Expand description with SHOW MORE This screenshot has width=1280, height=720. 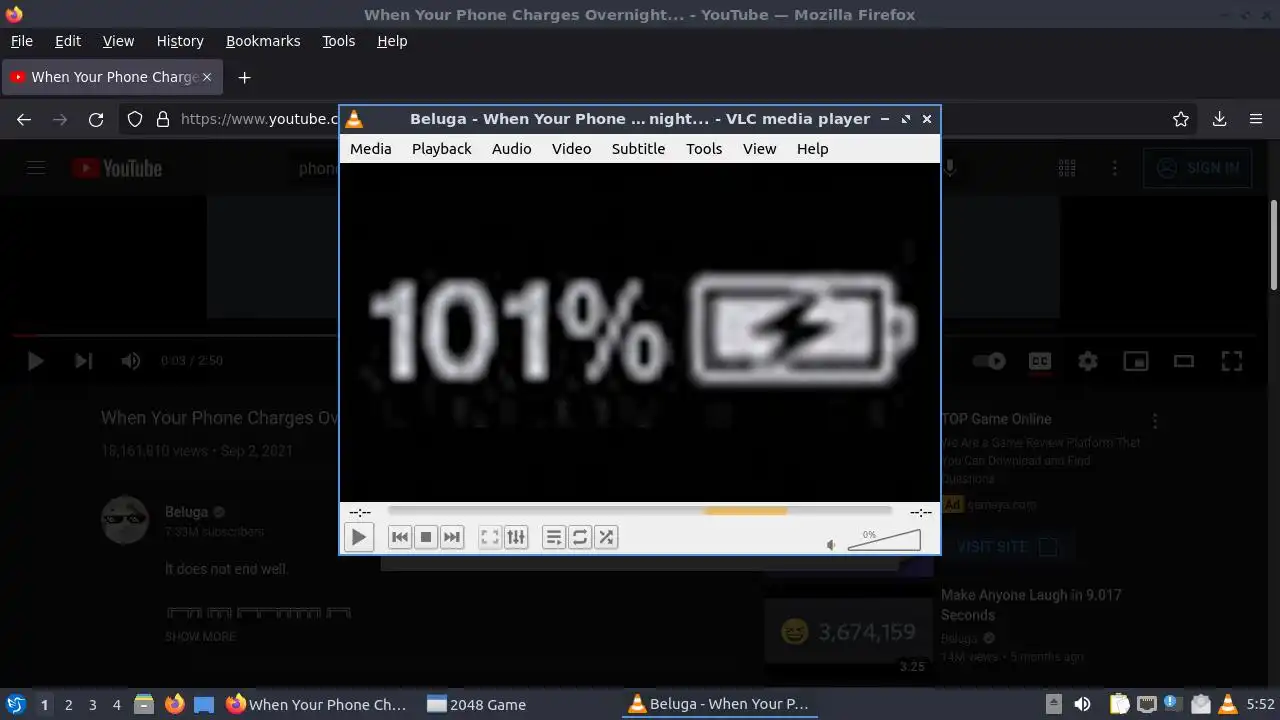201,636
